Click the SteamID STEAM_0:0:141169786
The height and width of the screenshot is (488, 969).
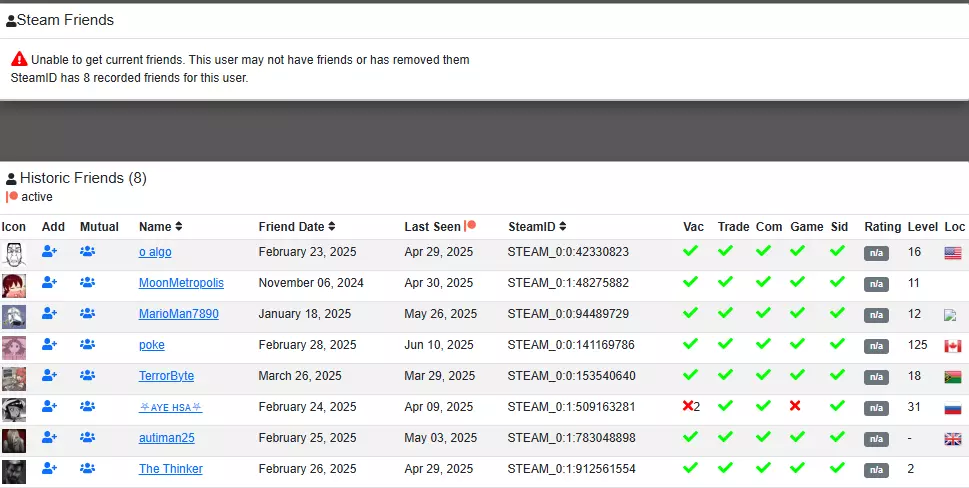(x=571, y=345)
